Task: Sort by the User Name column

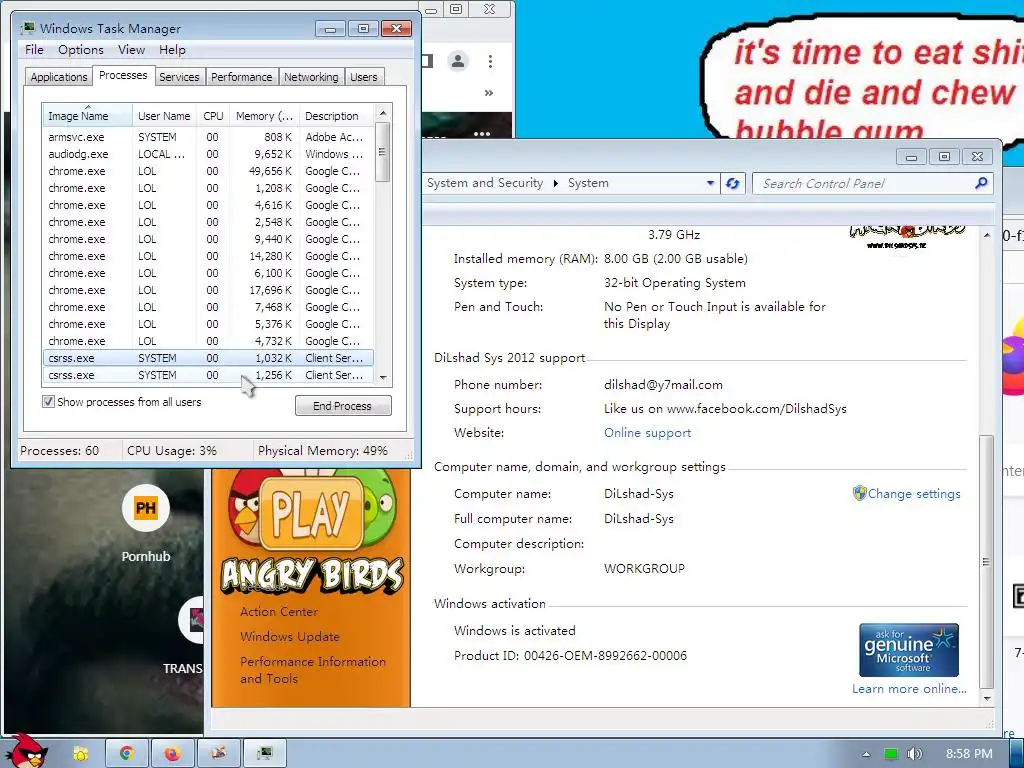Action: coord(164,116)
